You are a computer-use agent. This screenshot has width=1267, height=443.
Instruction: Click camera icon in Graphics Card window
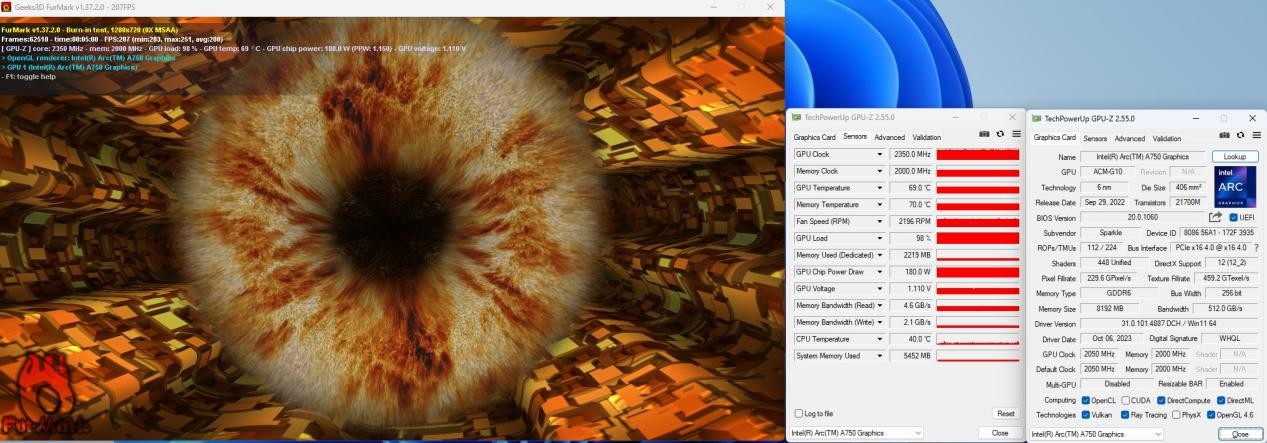click(x=1224, y=135)
